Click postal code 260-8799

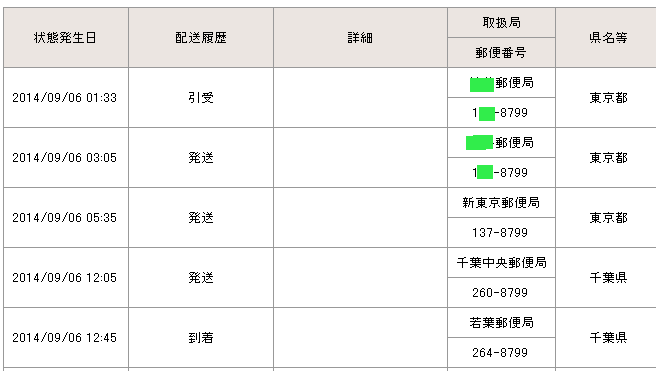click(x=502, y=292)
